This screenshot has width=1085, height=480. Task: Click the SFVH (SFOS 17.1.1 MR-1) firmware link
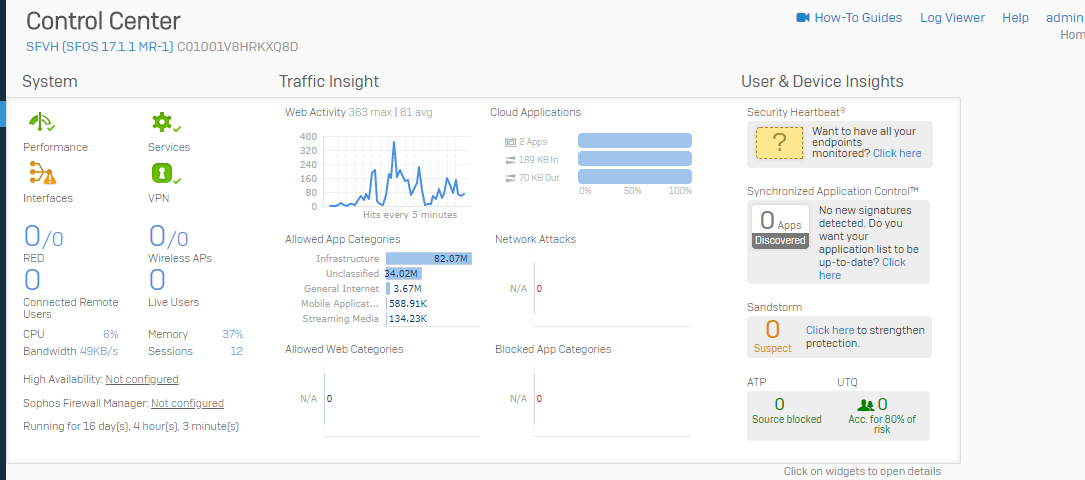(x=100, y=47)
